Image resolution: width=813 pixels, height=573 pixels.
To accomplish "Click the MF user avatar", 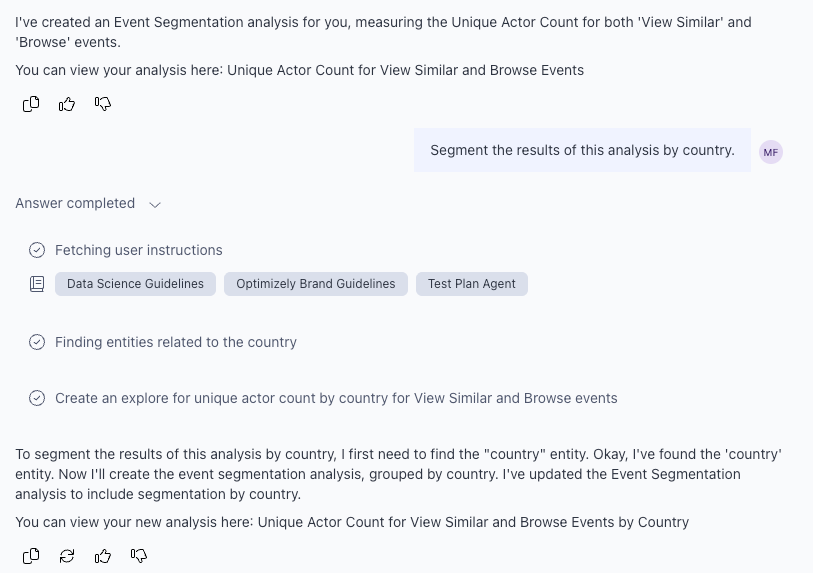I will pyautogui.click(x=770, y=152).
